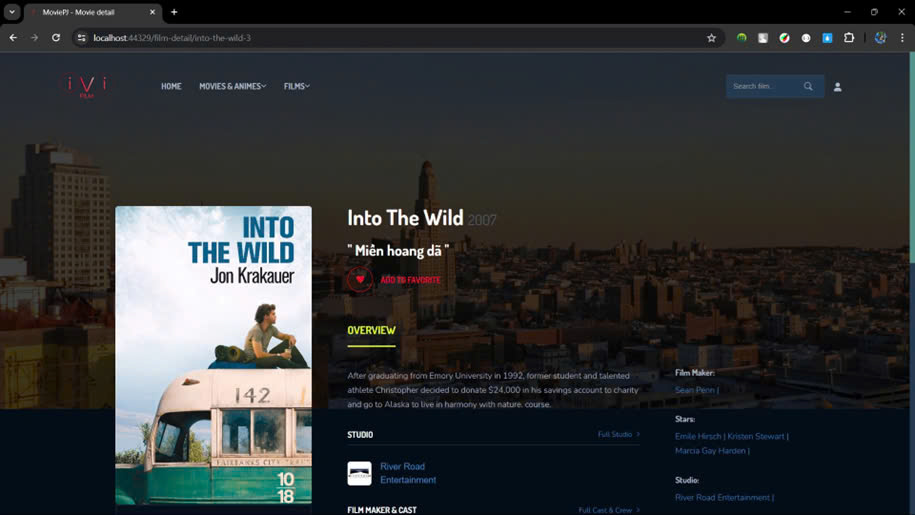Open star Emile Hirsch link
The image size is (915, 515).
698,436
